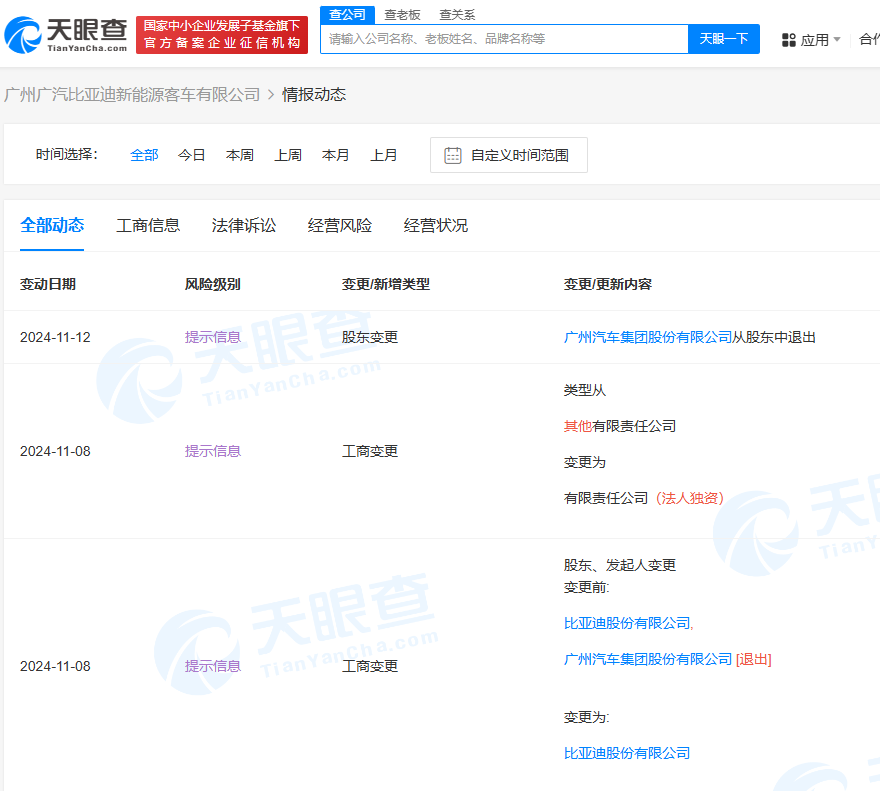Viewport: 880px width, 791px height.
Task: Click the 天眼一下 search button
Action: coord(723,39)
